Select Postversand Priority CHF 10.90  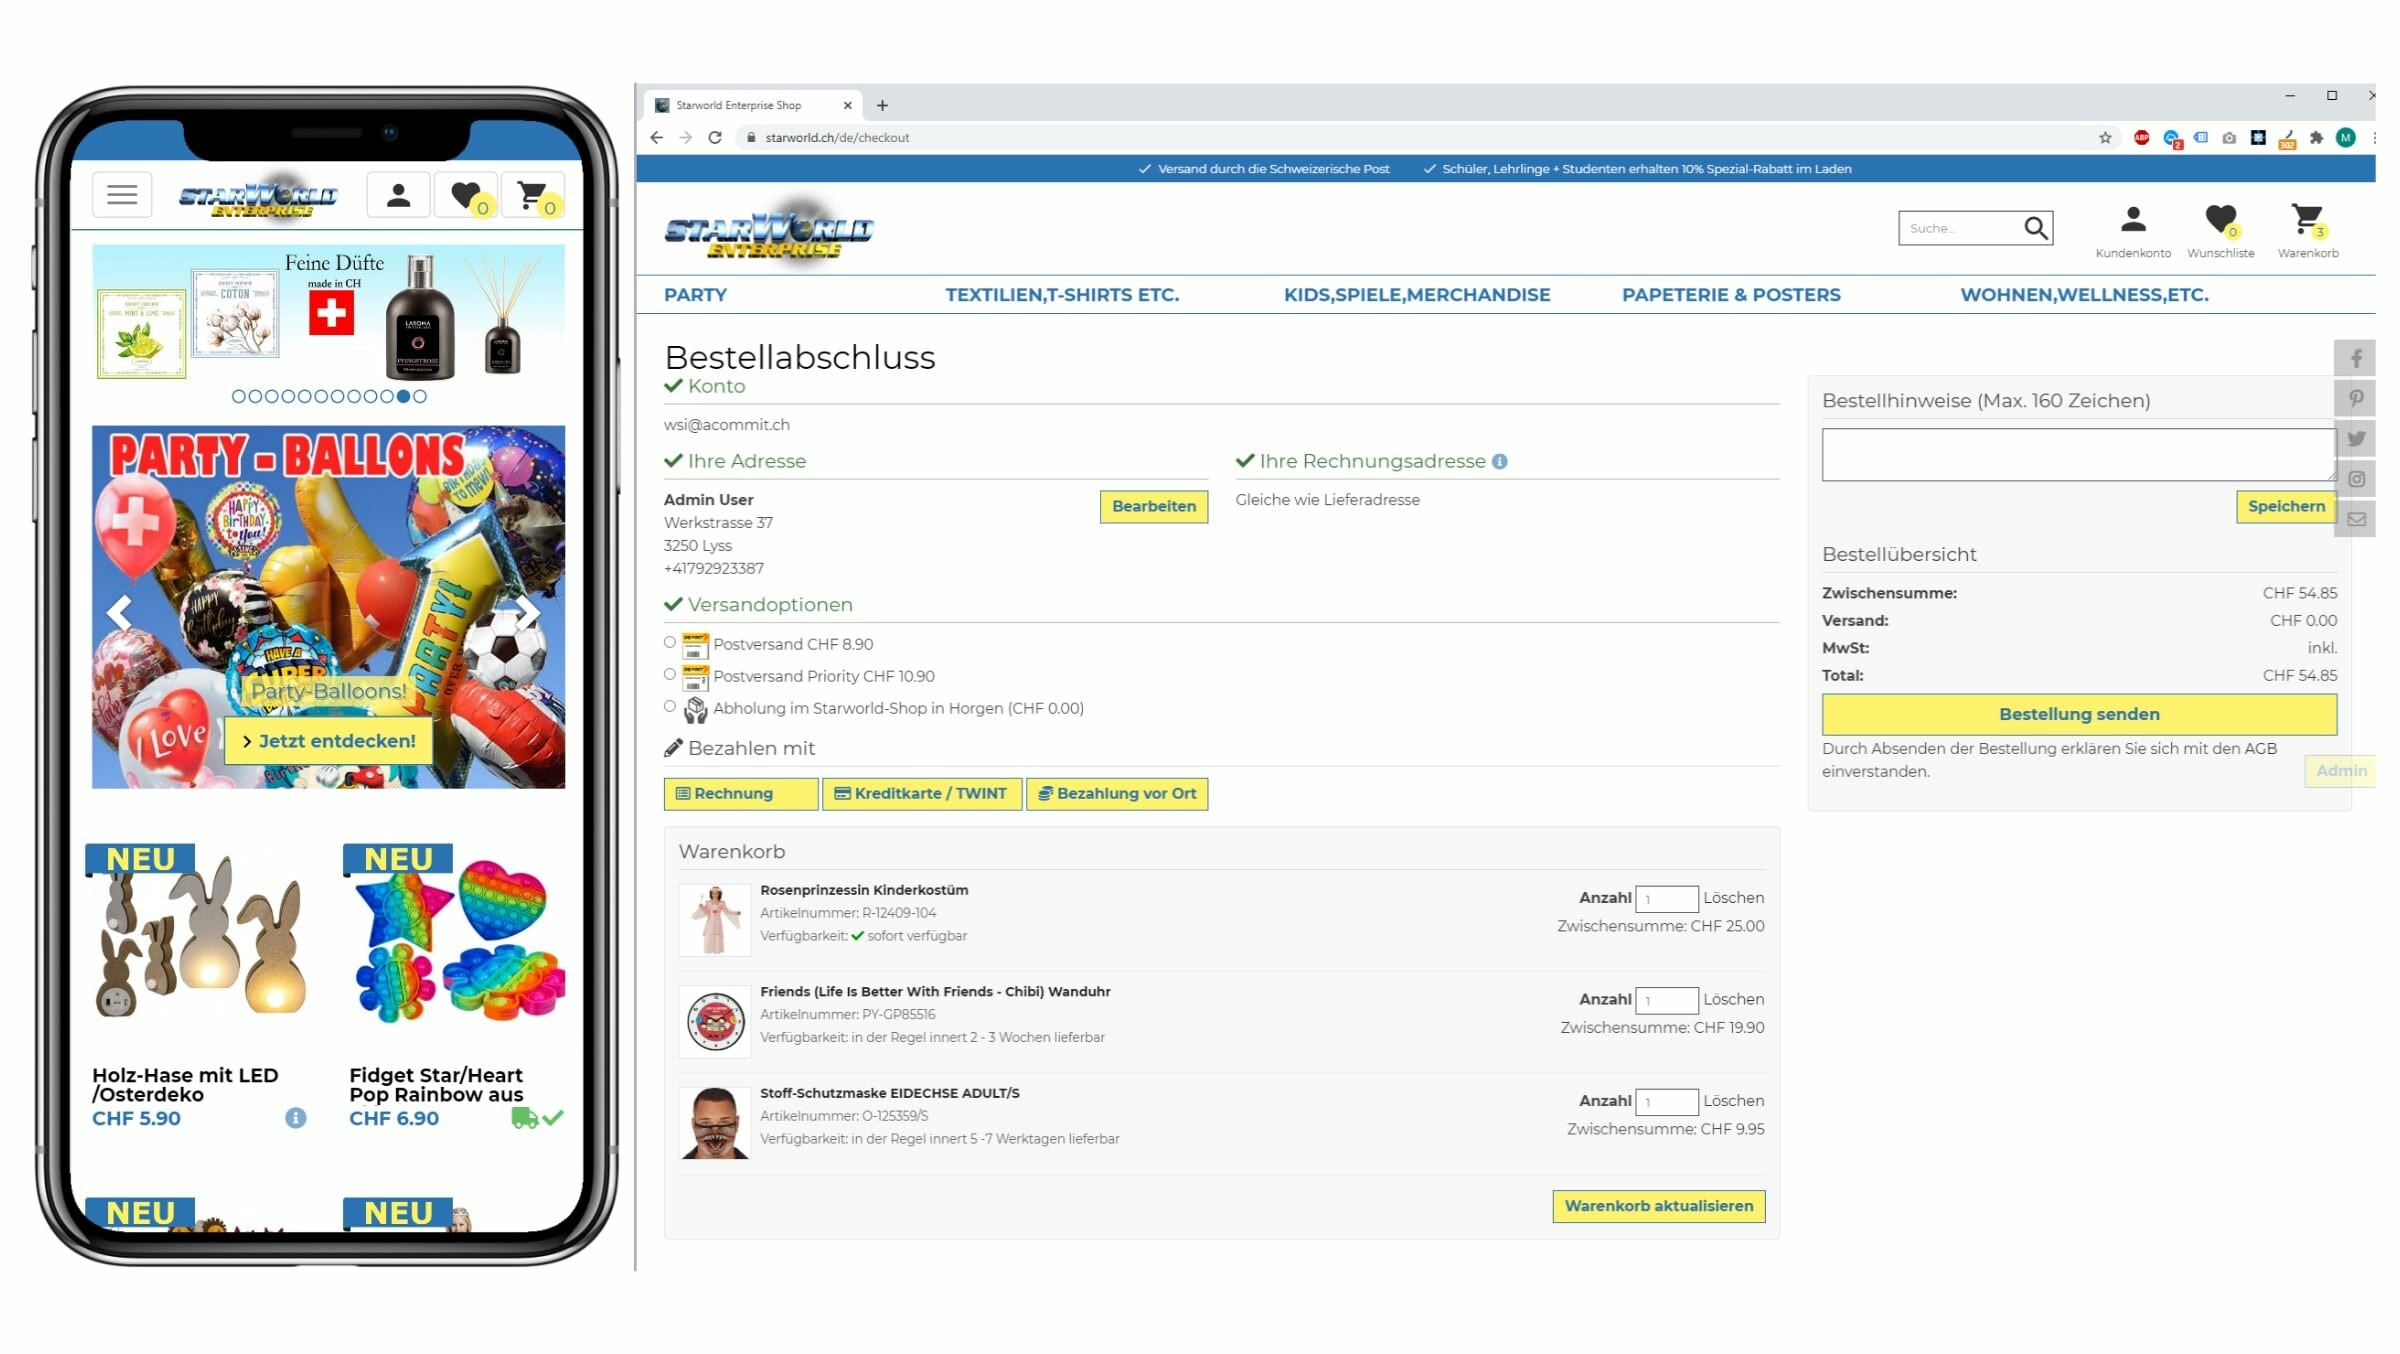point(670,674)
